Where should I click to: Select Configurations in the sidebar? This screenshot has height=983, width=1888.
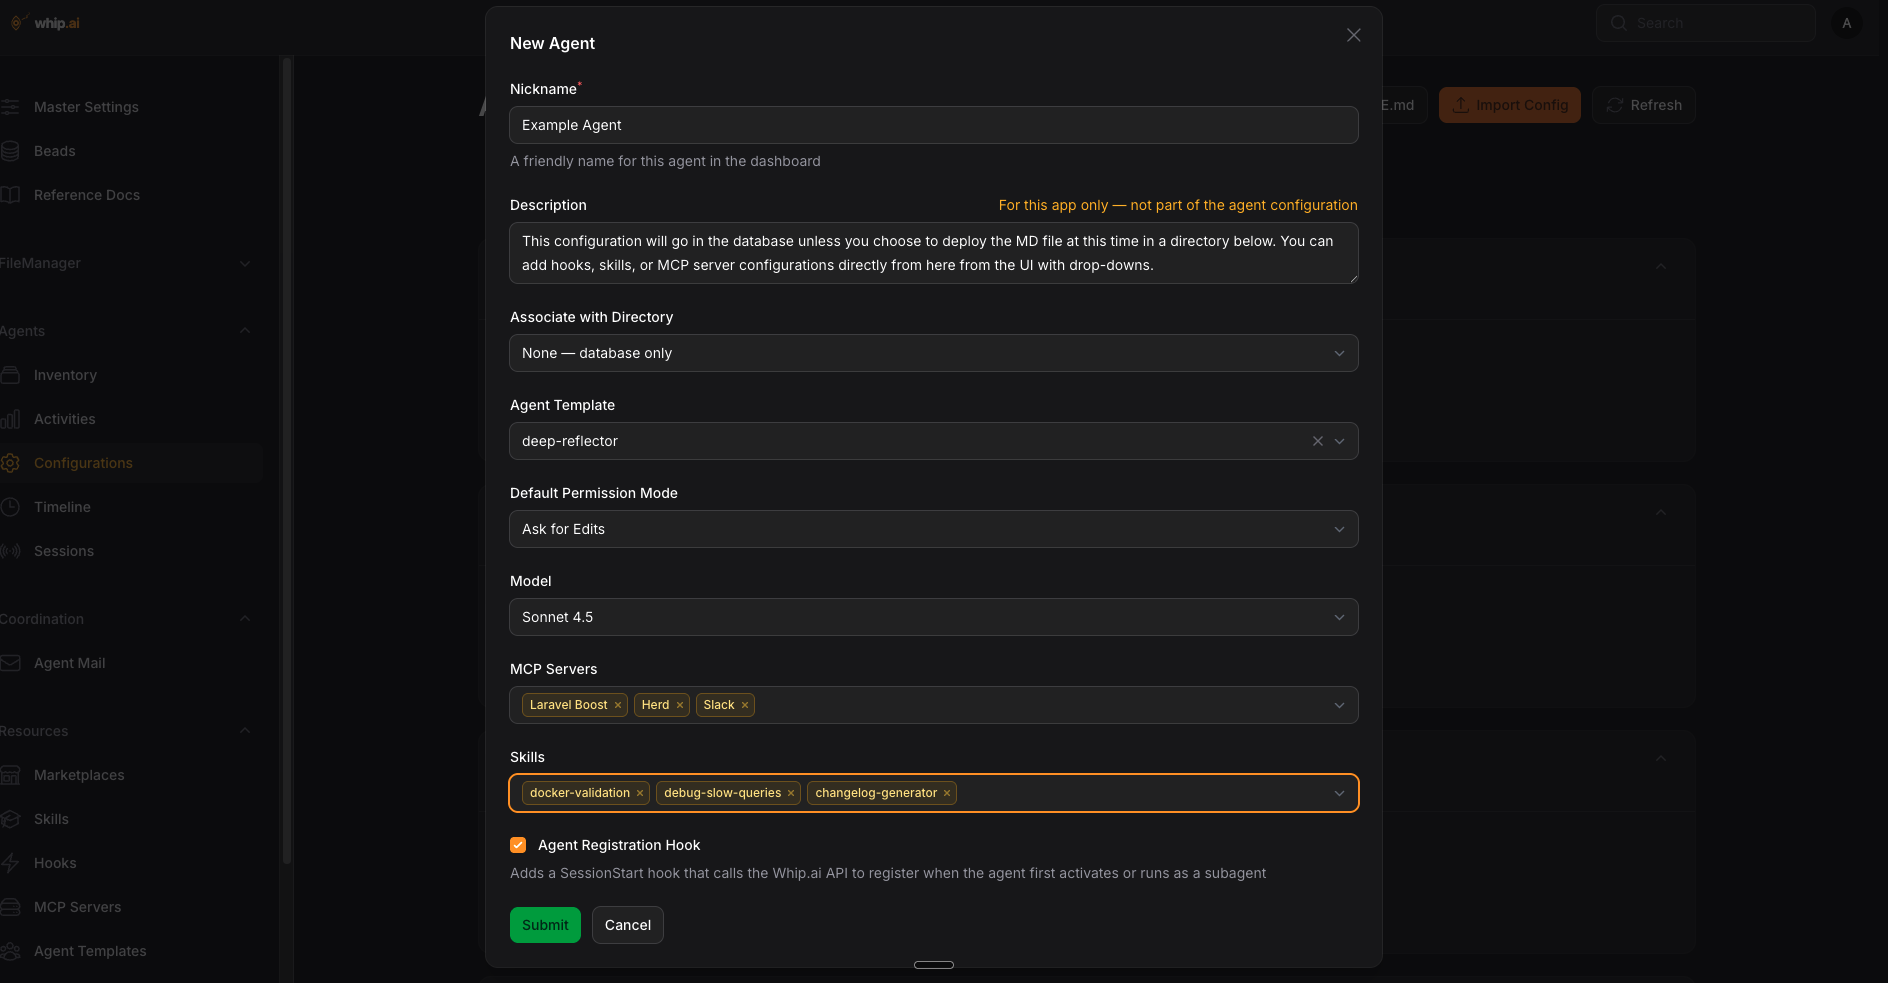point(83,462)
